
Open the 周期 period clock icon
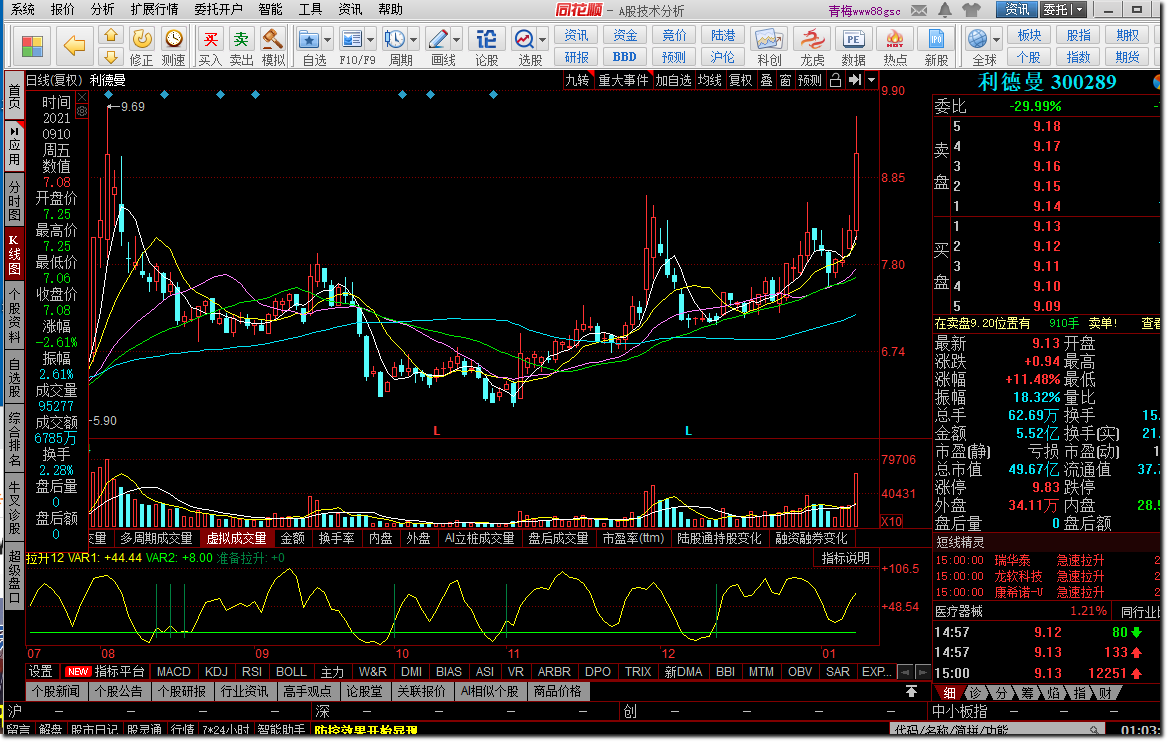click(x=394, y=39)
